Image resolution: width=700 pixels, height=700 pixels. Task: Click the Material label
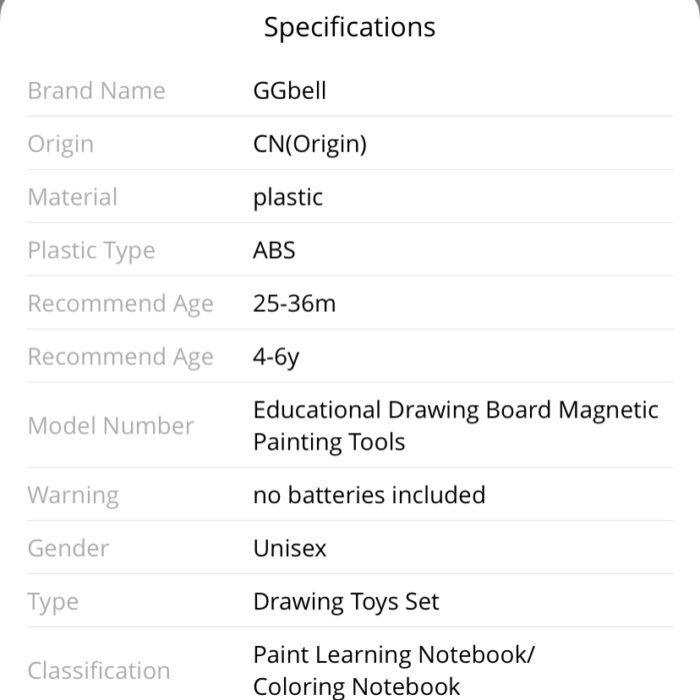73,197
